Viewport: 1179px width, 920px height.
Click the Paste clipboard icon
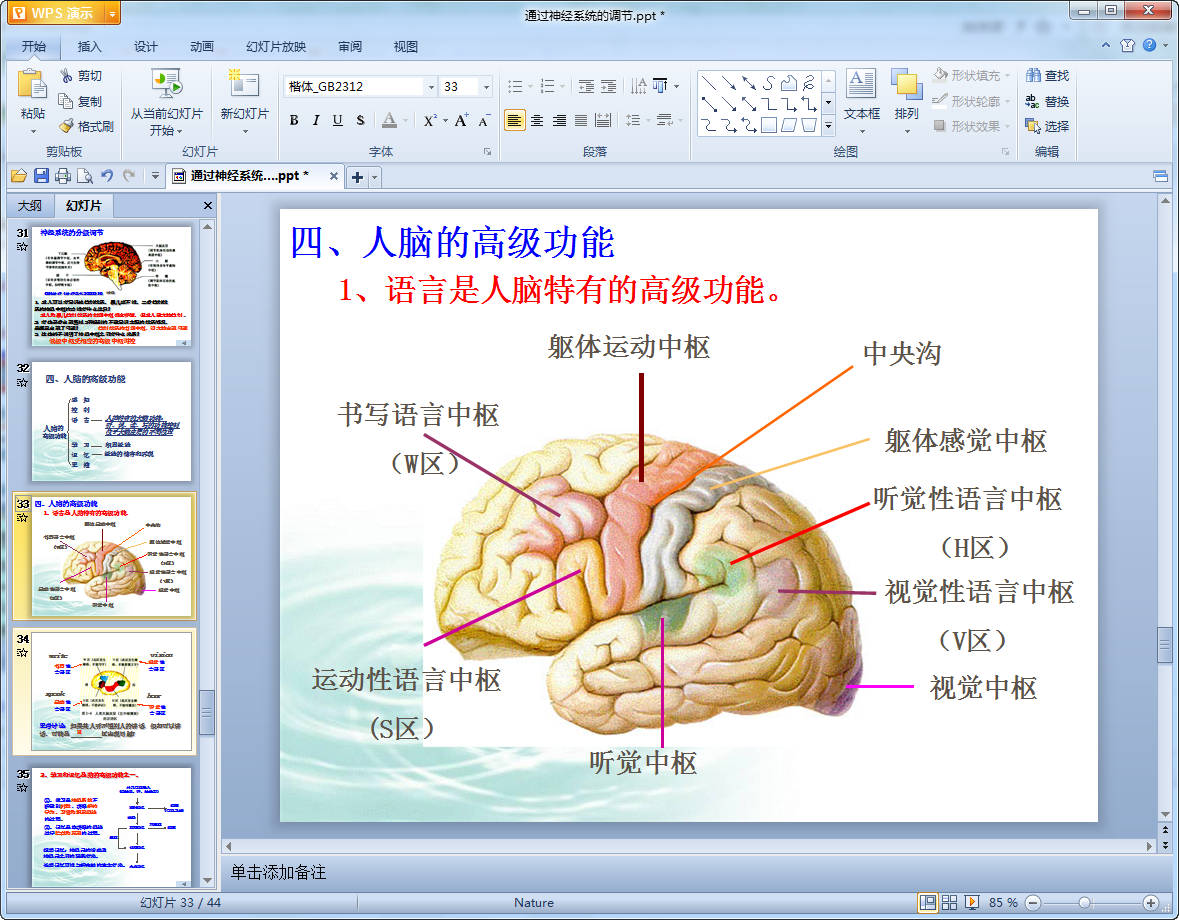[32, 85]
